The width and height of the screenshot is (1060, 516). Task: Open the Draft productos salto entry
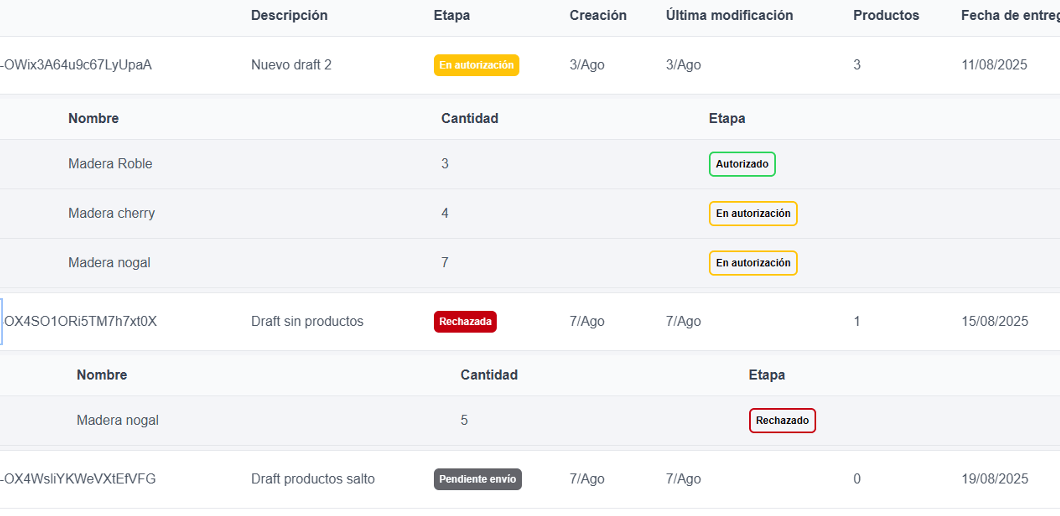click(312, 479)
